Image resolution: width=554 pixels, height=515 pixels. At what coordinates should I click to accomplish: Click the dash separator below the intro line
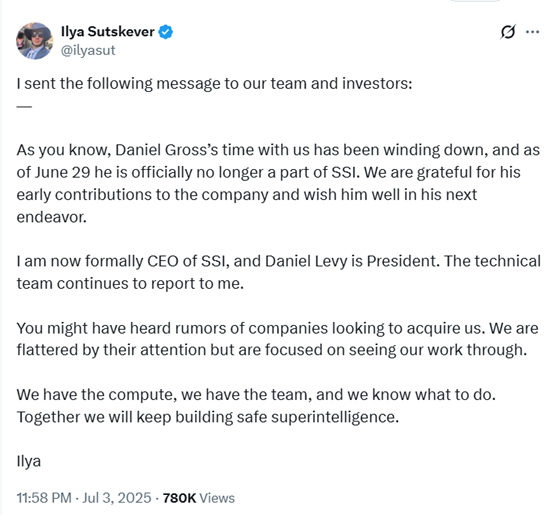(x=24, y=106)
